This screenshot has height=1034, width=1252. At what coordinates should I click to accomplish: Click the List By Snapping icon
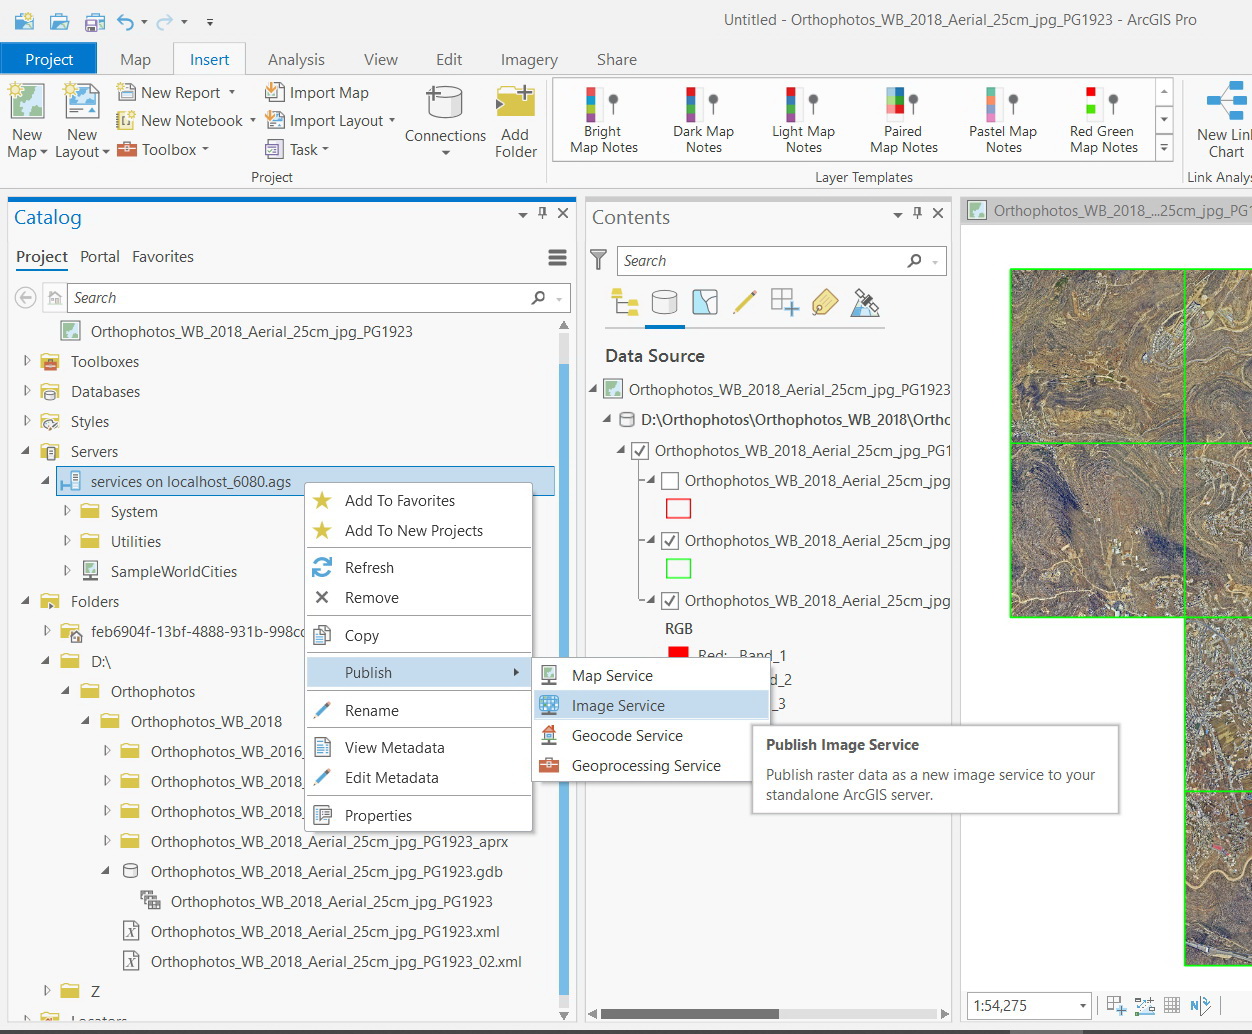784,302
